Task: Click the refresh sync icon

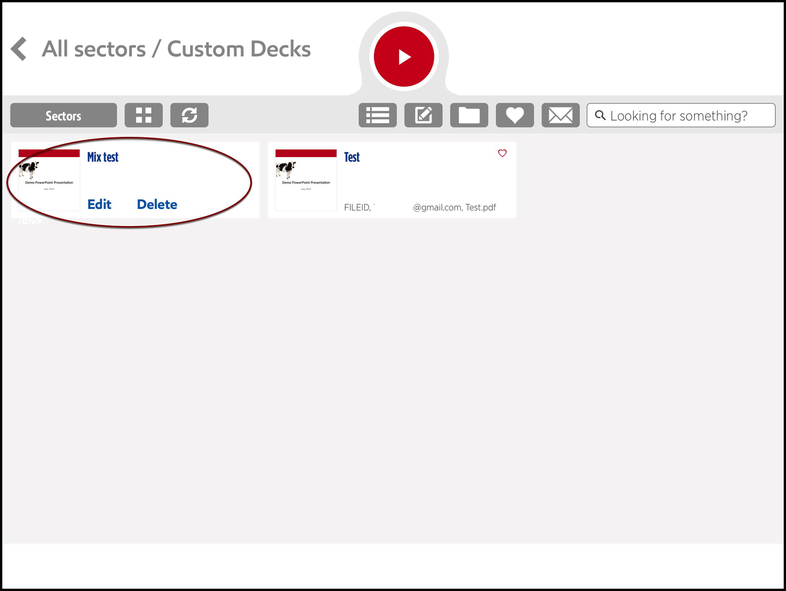Action: point(189,116)
